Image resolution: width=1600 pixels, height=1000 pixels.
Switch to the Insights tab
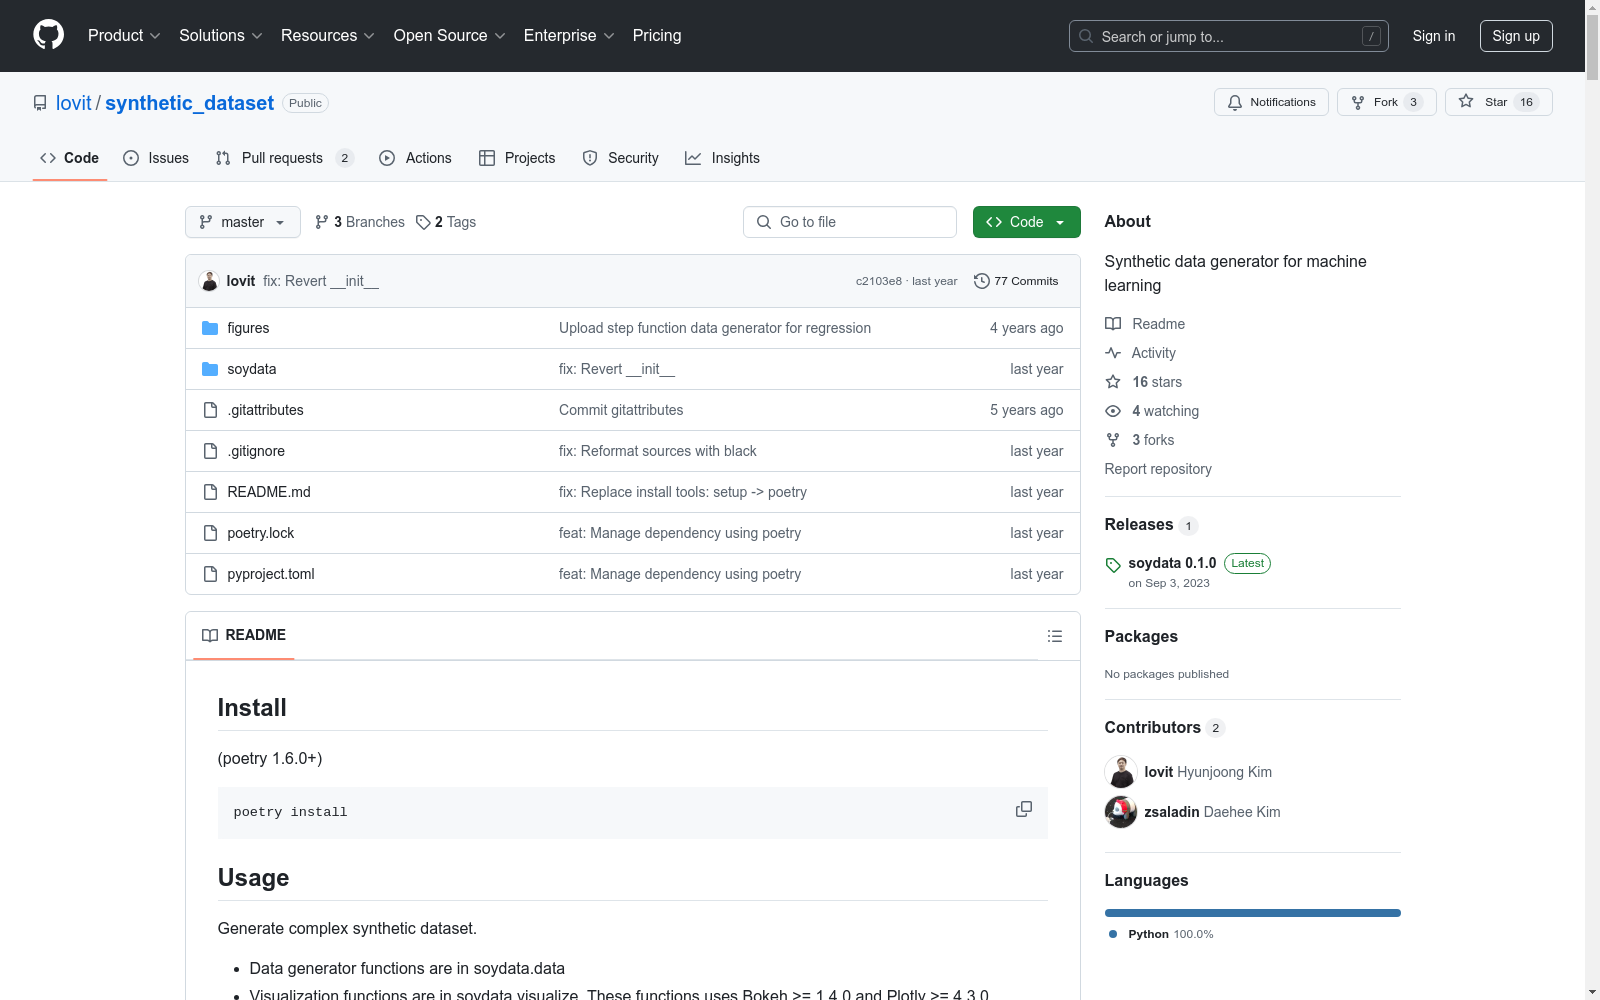(722, 158)
